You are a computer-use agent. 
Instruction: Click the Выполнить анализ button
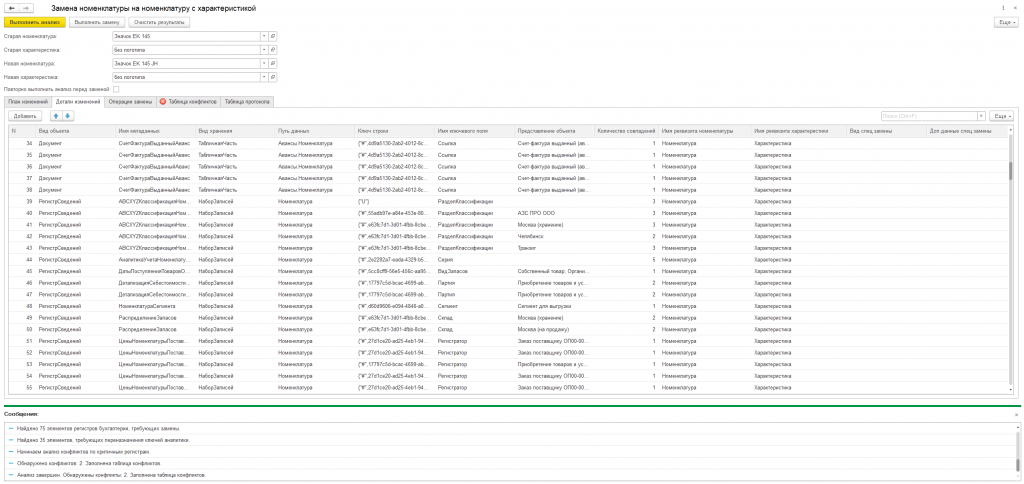click(x=35, y=22)
